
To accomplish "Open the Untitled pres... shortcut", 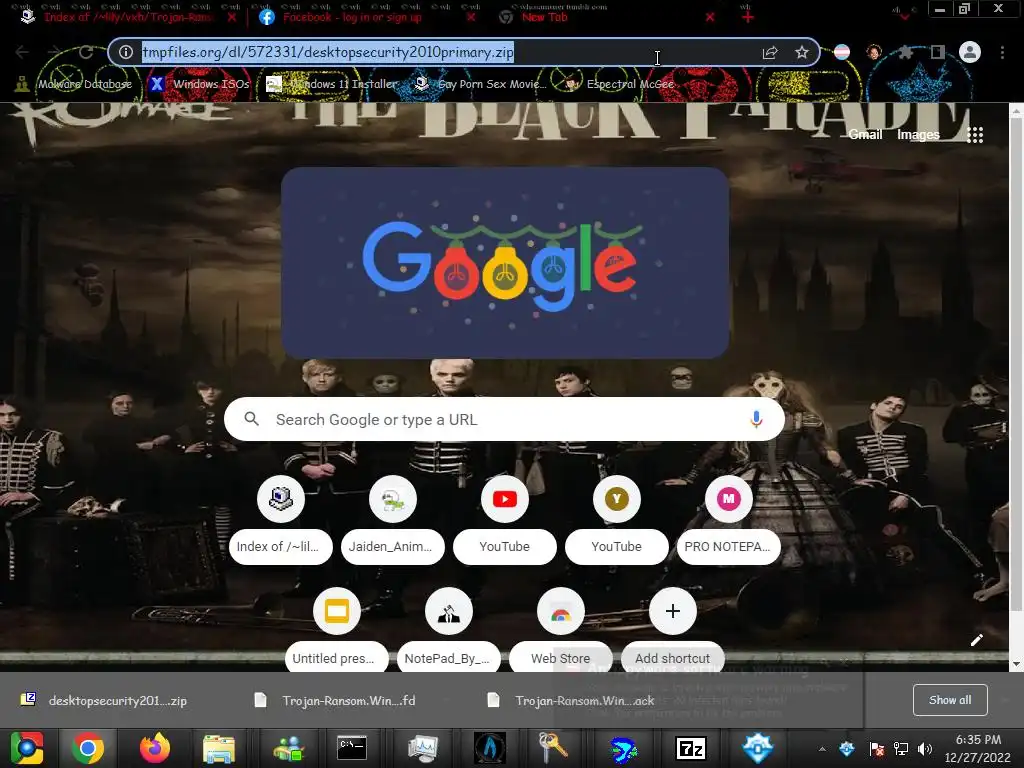I will 337,631.
